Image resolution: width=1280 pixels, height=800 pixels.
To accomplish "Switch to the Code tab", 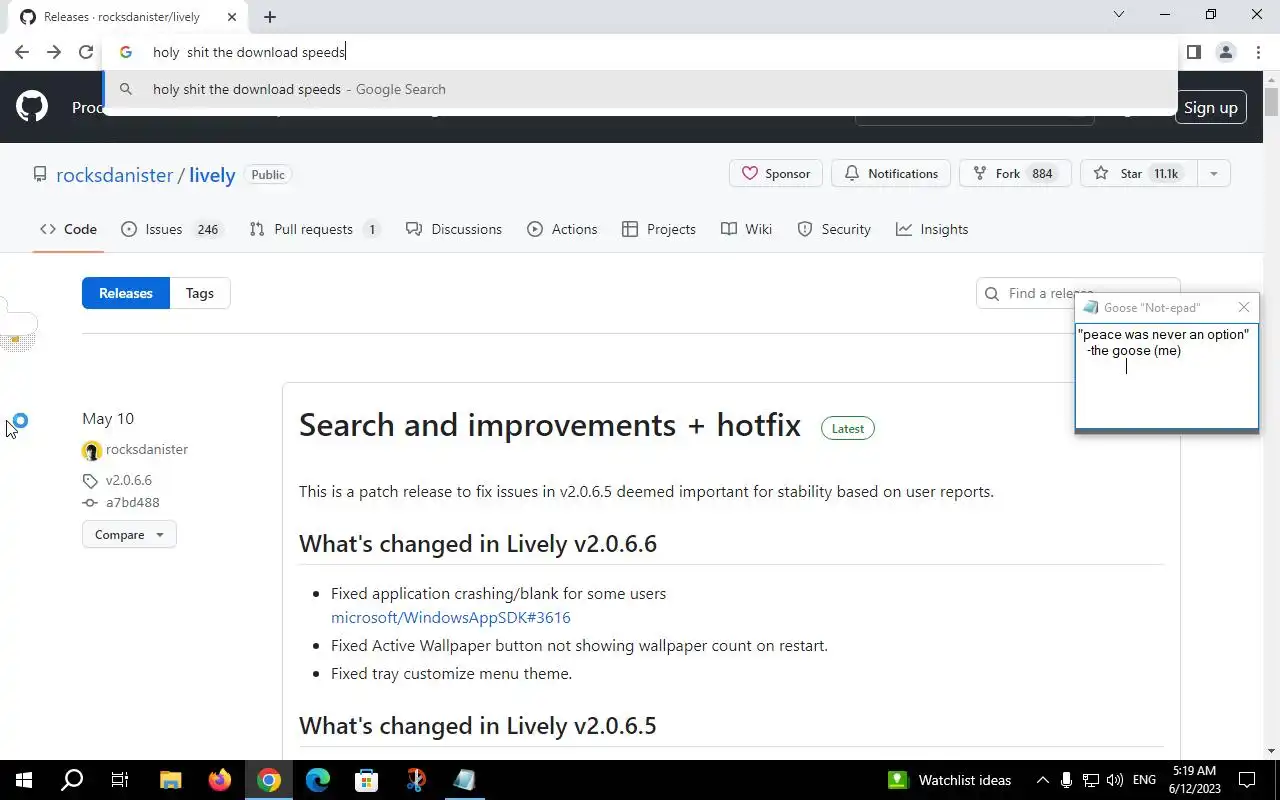I will 68,229.
